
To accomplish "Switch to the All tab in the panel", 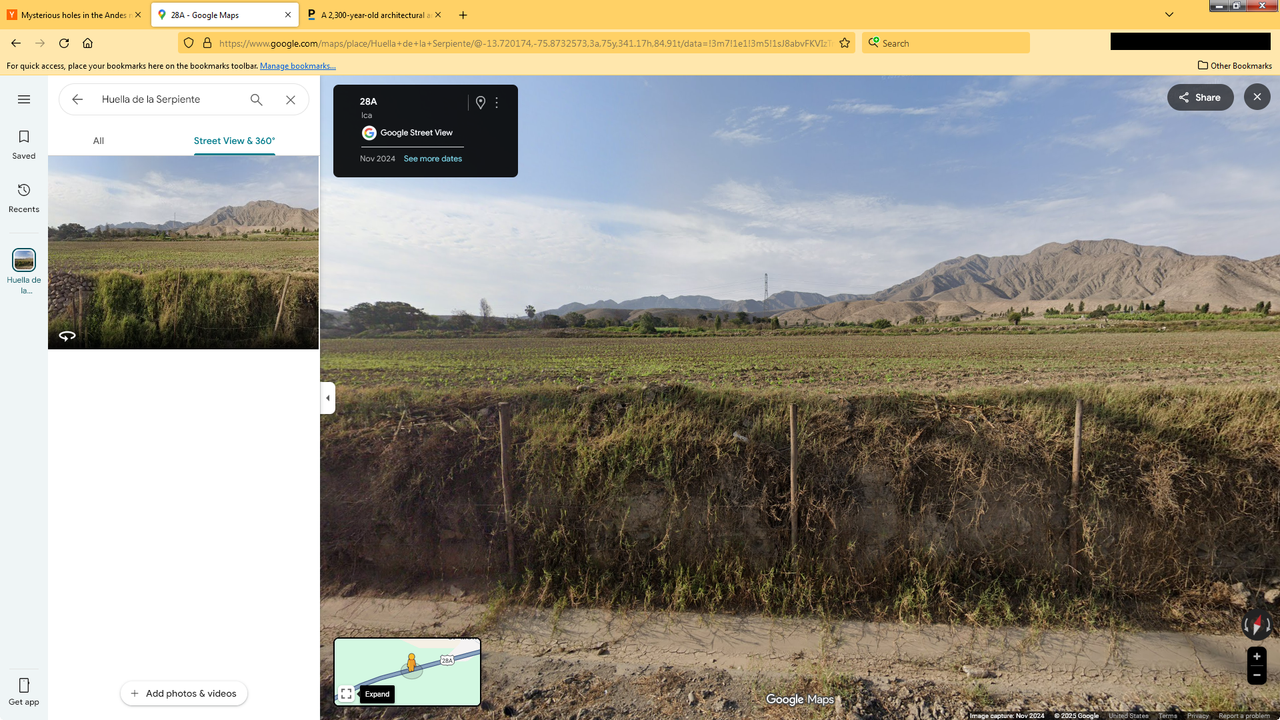I will 98,140.
